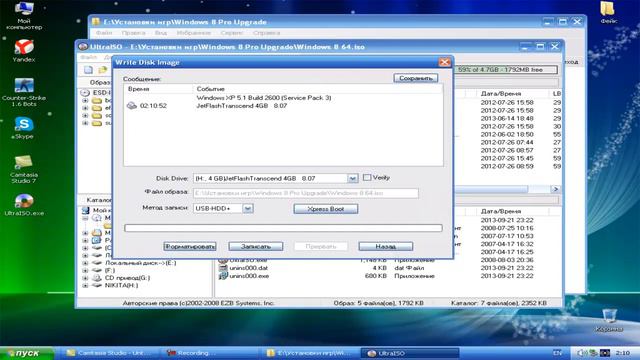
Task: Open the View menu in Explorer window
Action: pyautogui.click(x=161, y=33)
